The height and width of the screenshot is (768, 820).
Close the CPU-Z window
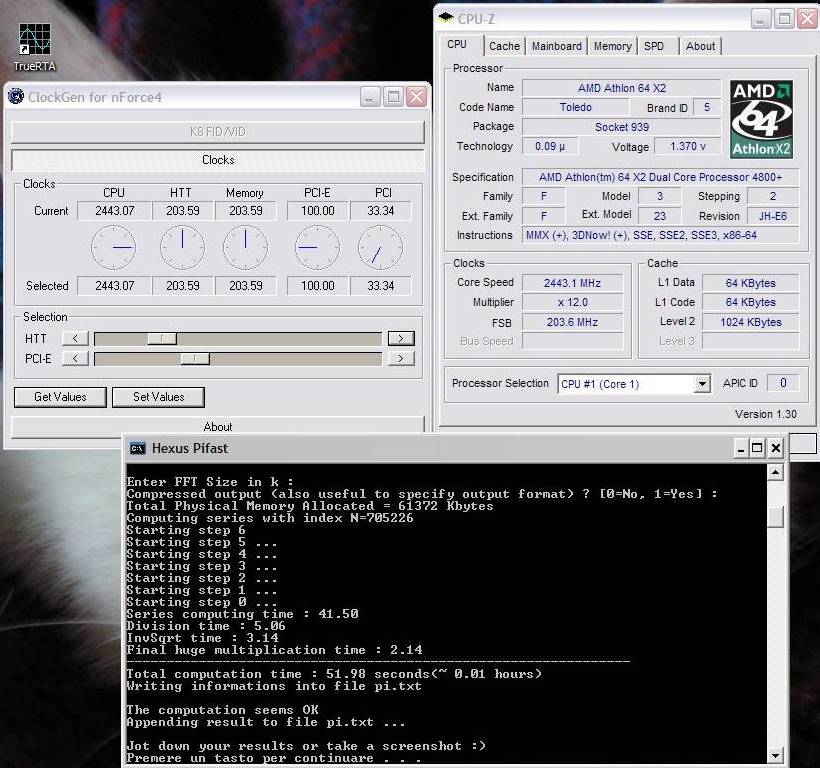click(807, 19)
